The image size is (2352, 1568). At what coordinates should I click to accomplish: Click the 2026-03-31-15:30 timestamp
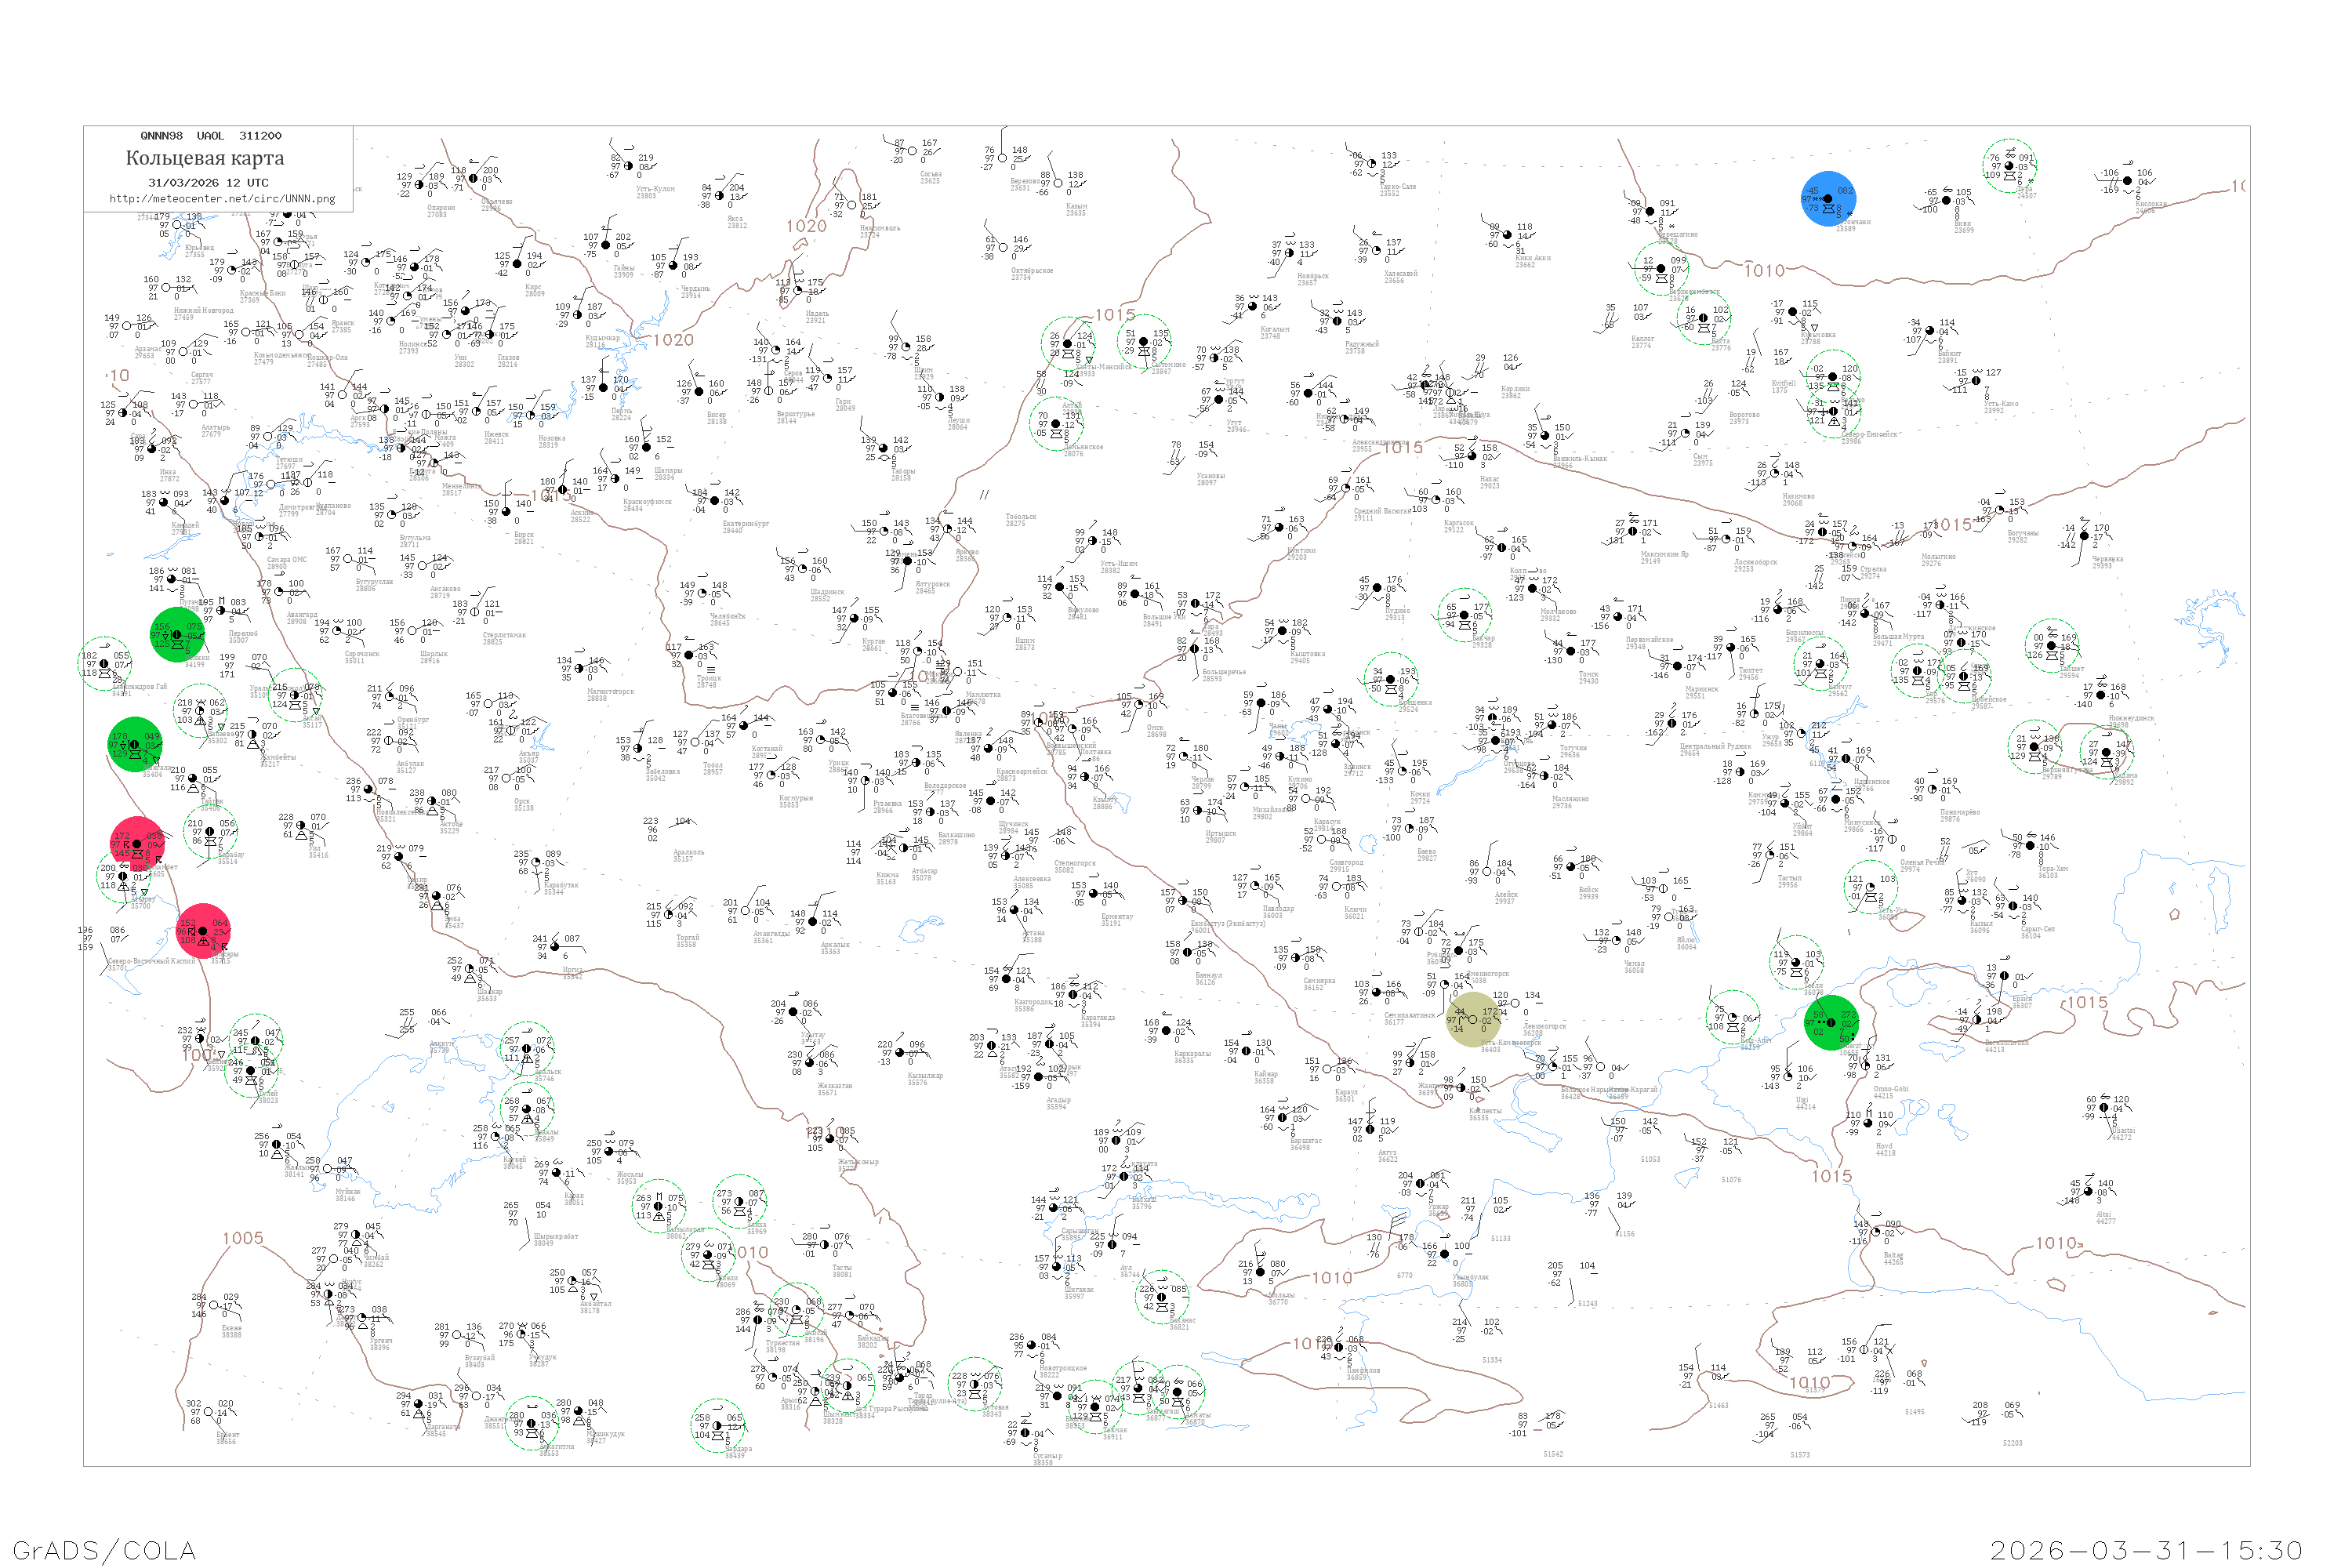pyautogui.click(x=2146, y=1550)
